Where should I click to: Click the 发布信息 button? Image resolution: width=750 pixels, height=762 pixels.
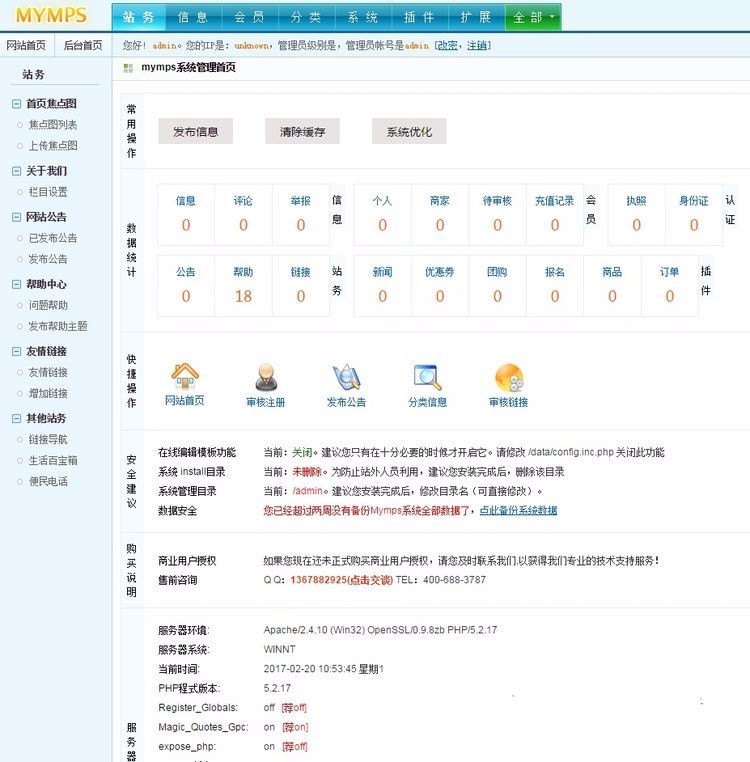[x=195, y=131]
